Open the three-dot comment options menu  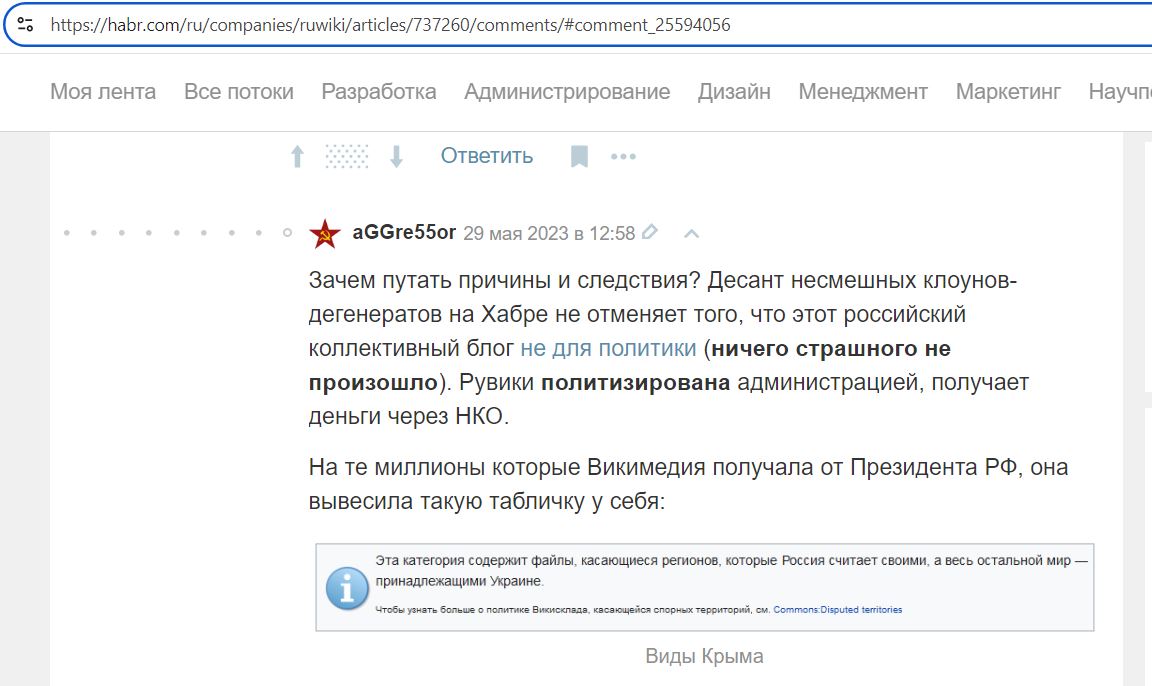[x=623, y=156]
